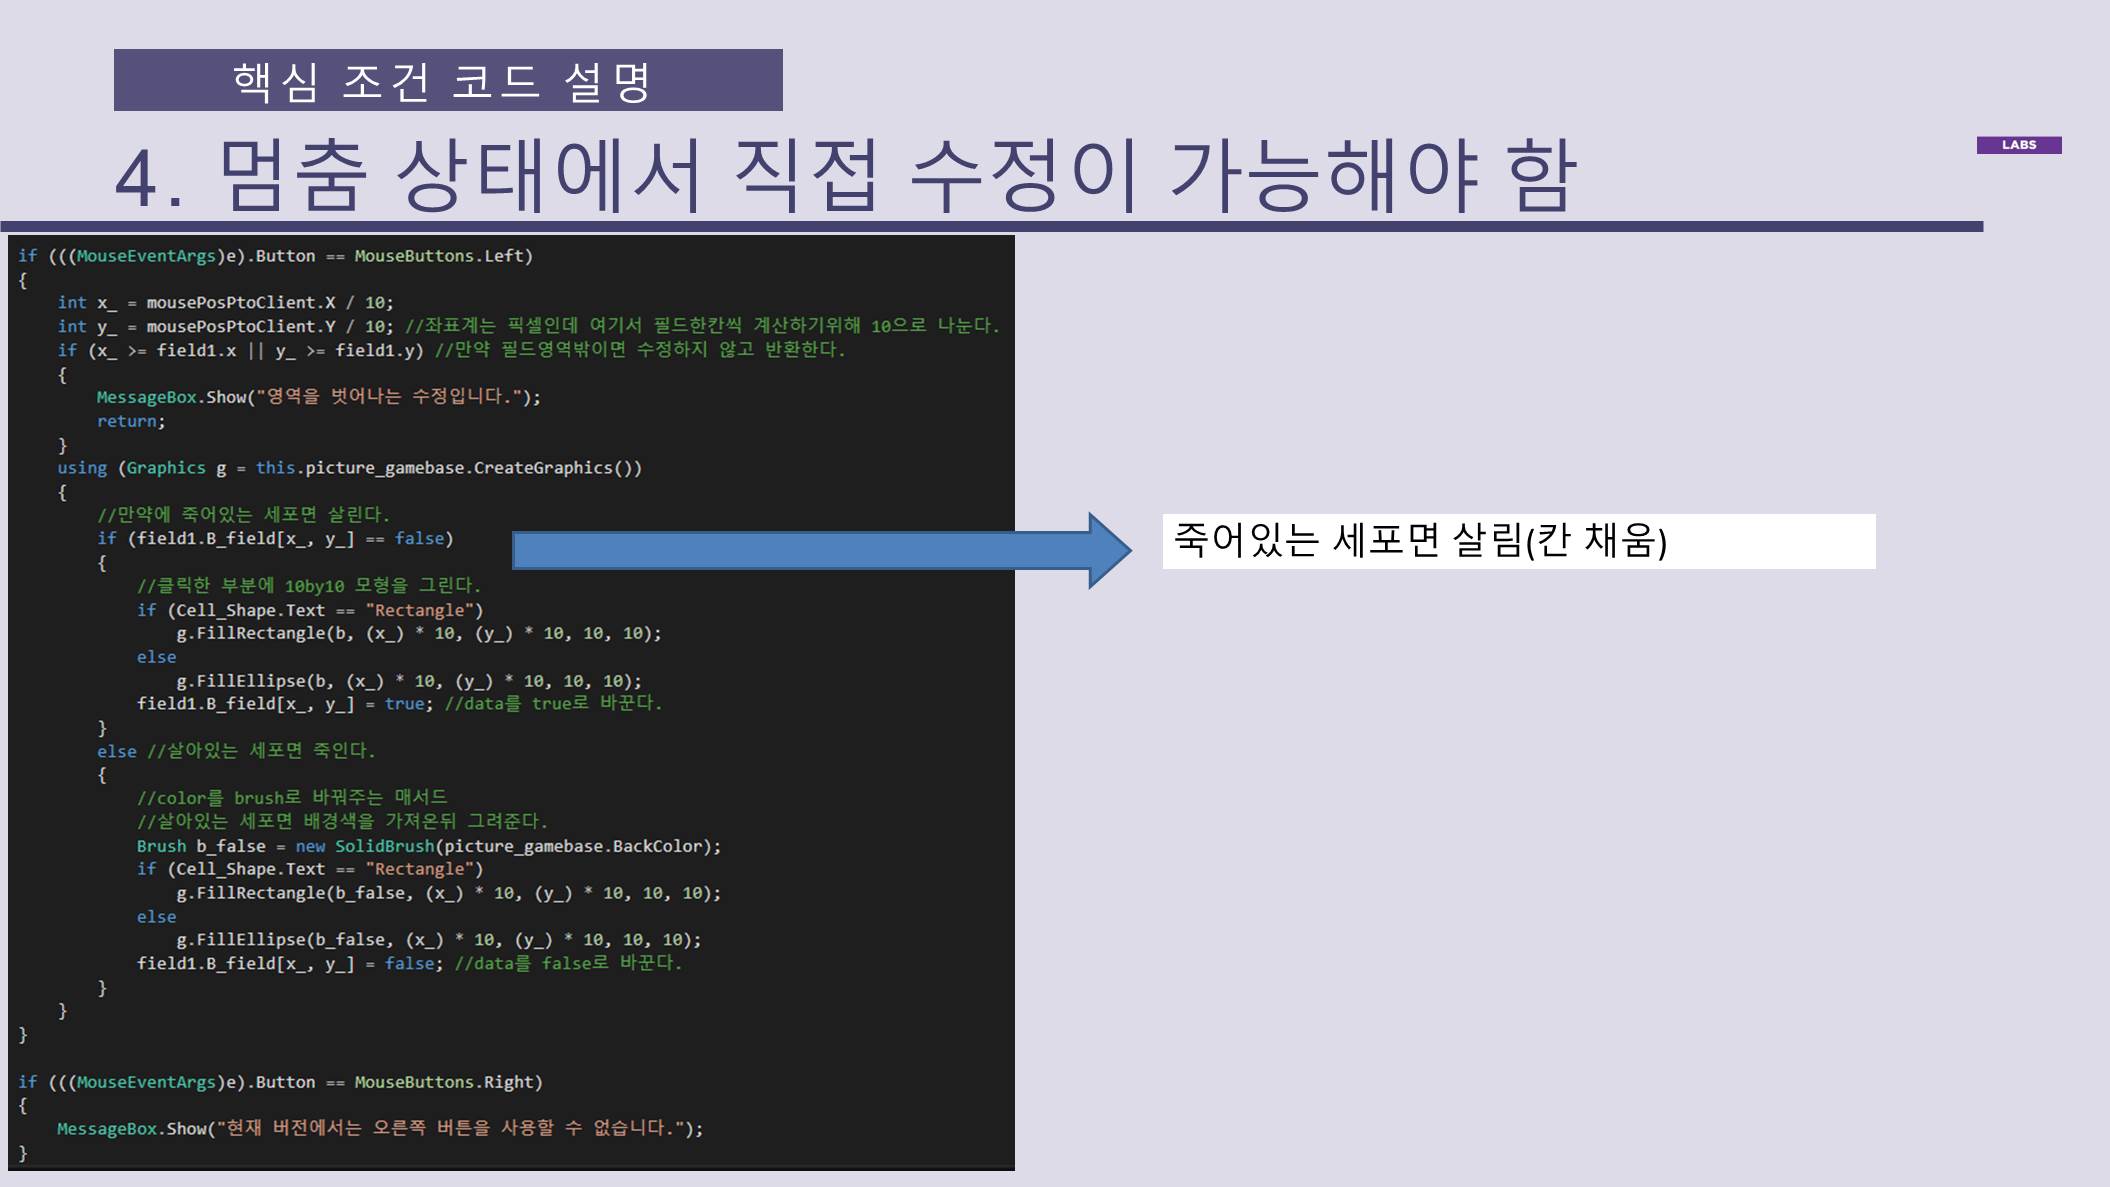Click the return; statement in code
Image resolution: width=2110 pixels, height=1187 pixels.
[131, 421]
